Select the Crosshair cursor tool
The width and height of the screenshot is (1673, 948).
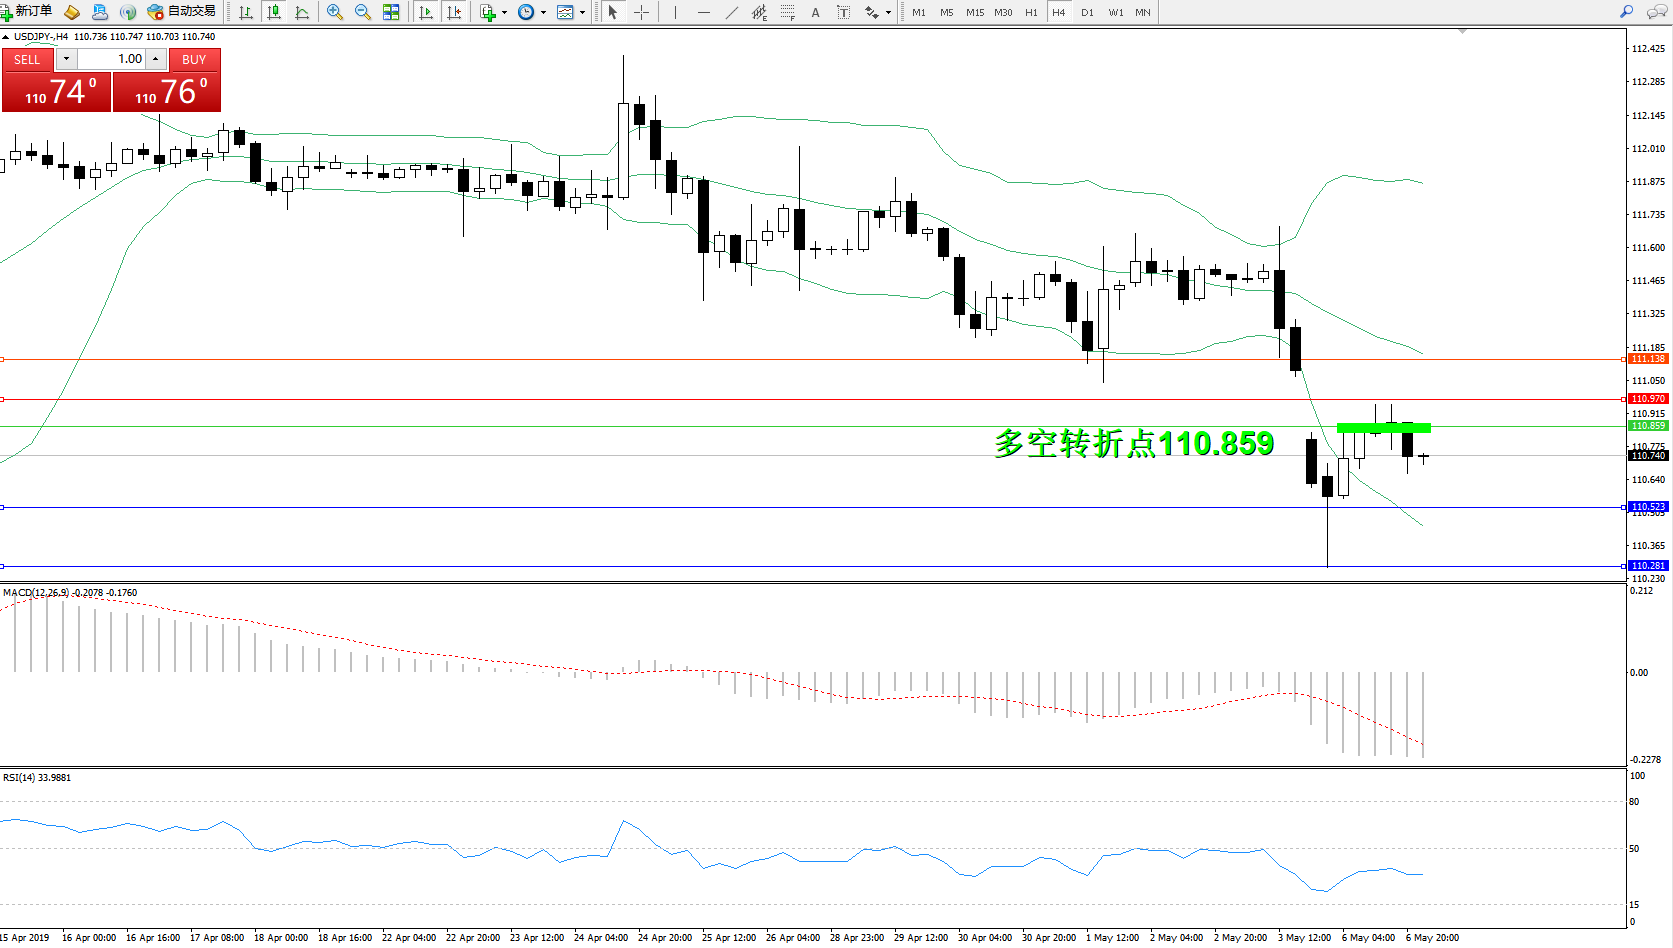(642, 12)
